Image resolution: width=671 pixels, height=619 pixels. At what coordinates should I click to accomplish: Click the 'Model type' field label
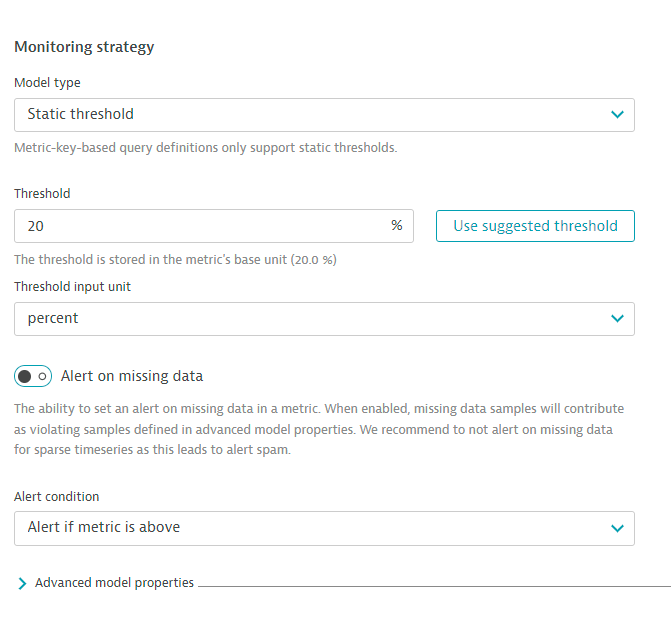47,83
